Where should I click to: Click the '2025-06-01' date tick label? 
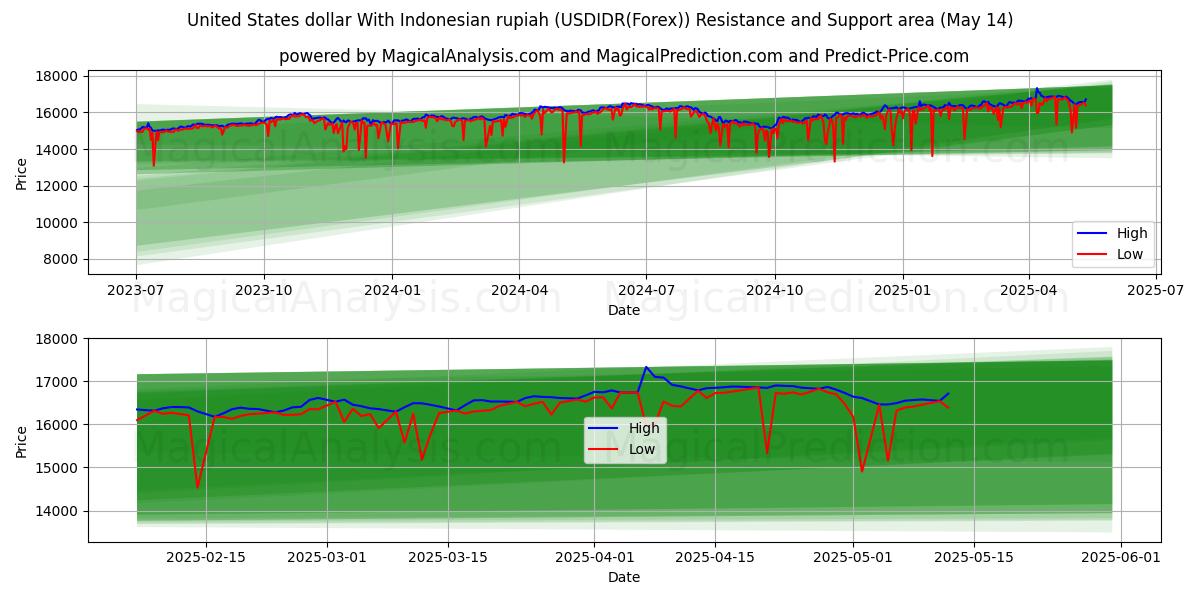1122,557
